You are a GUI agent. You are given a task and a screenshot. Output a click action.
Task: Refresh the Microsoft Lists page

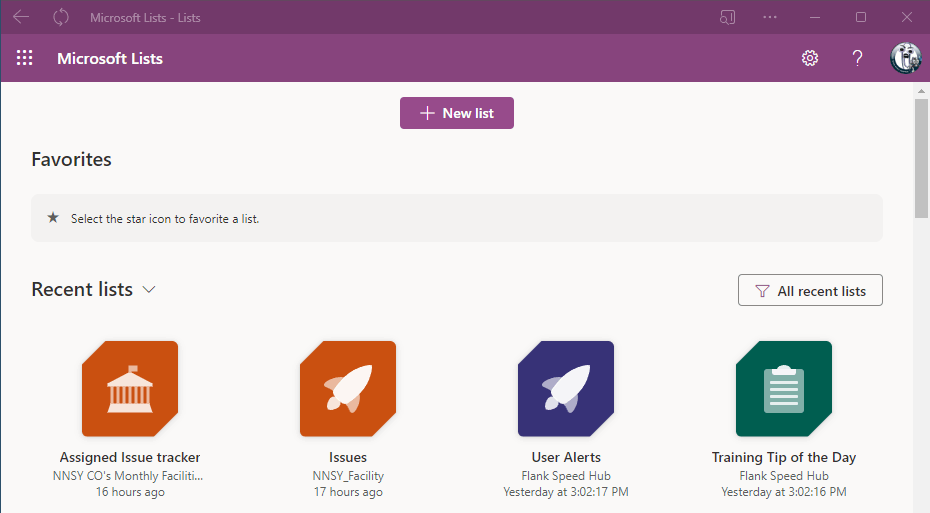point(60,17)
